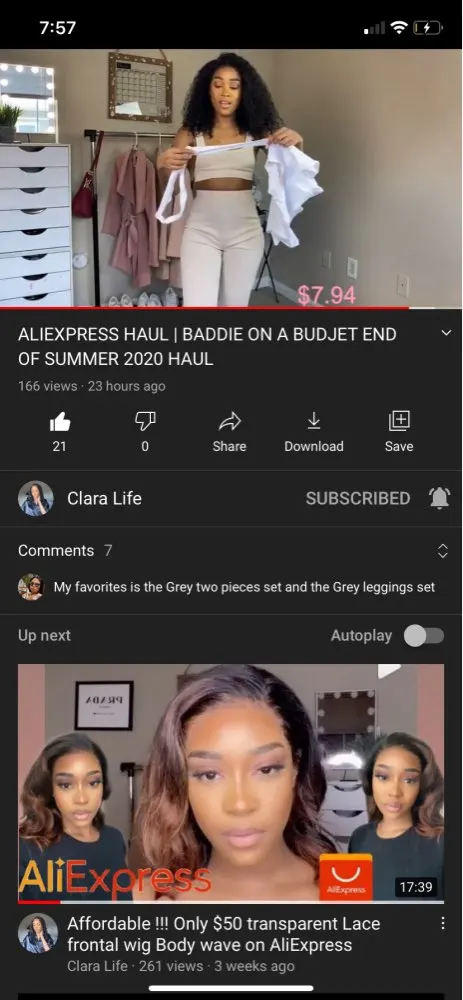Tap the Download arrow icon
Image resolution: width=463 pixels, height=1000 pixels.
tap(314, 421)
